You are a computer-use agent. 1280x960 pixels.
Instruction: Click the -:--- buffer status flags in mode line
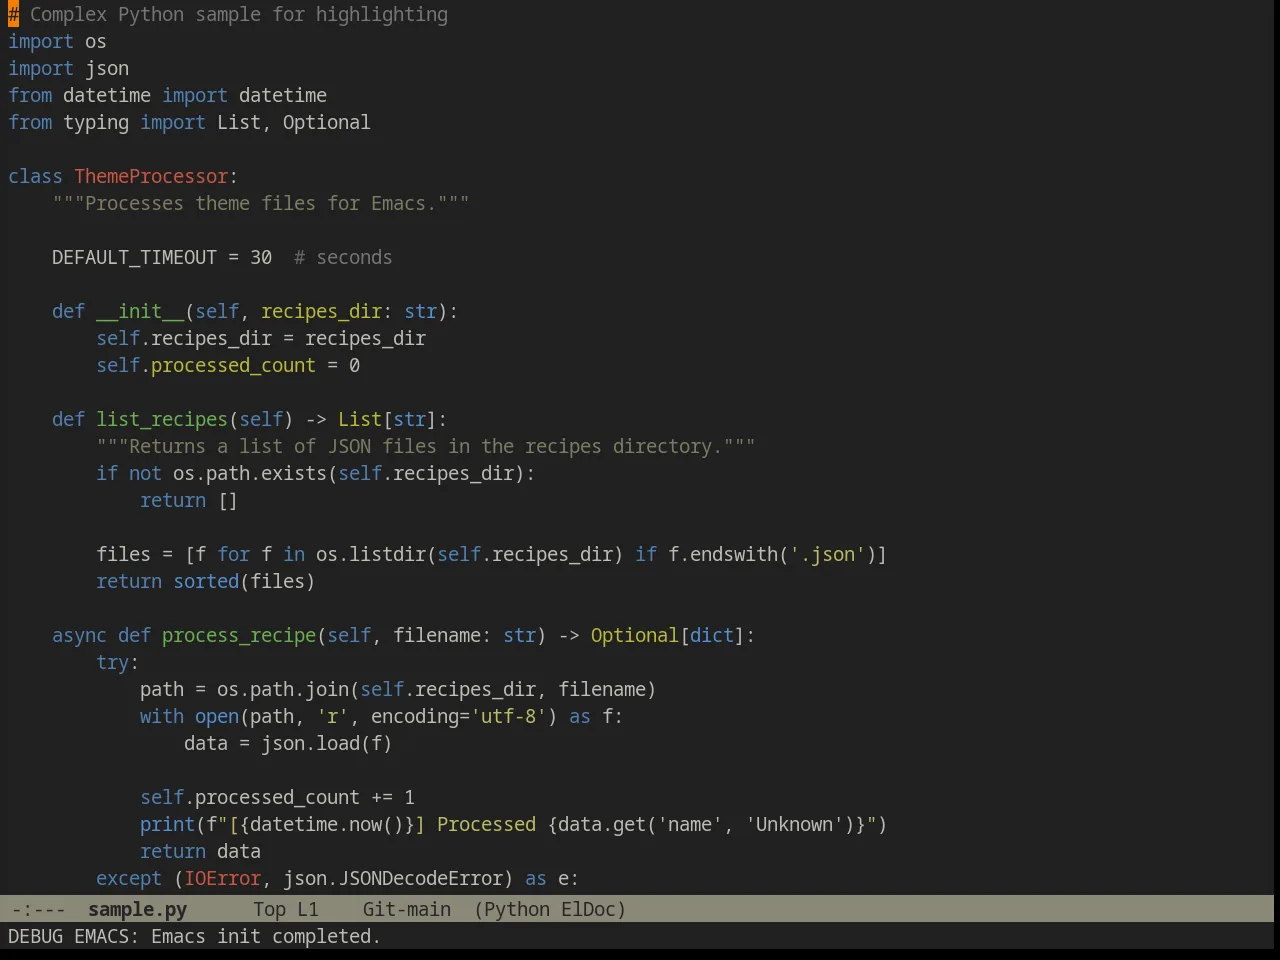coord(38,909)
